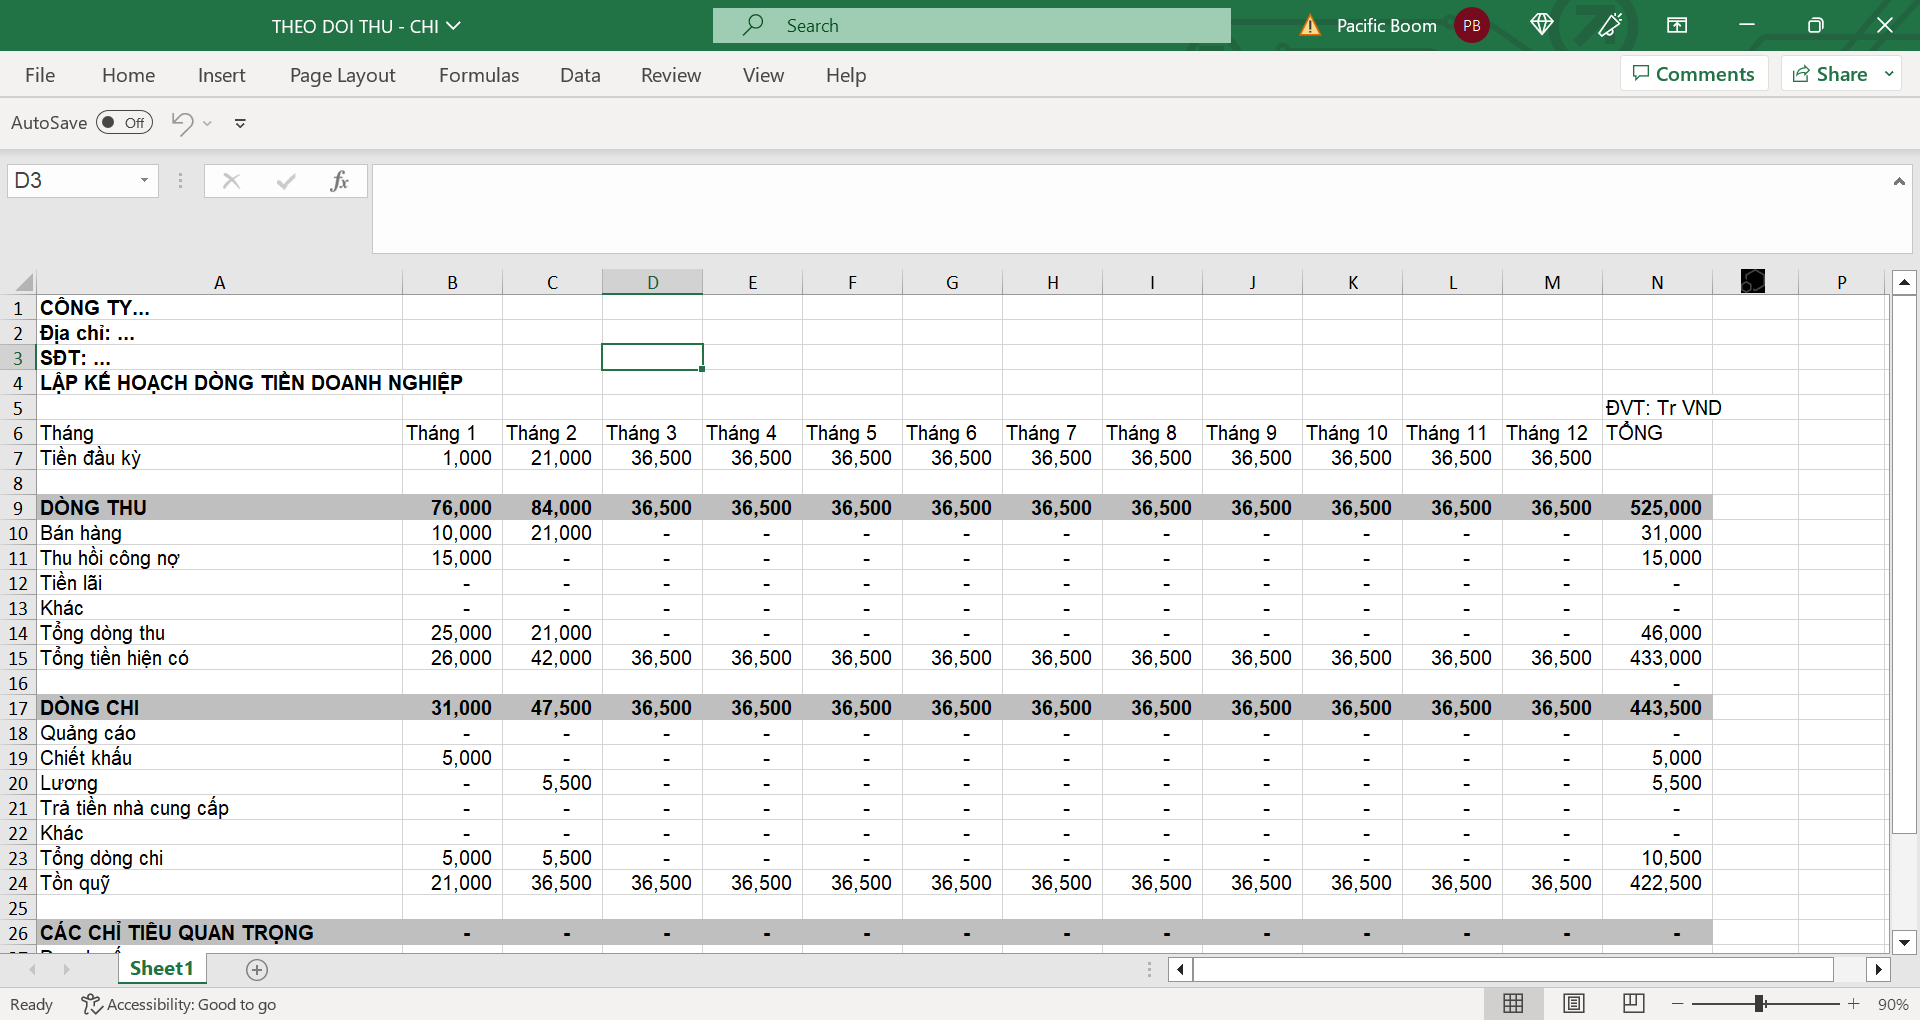Open Customize Quick Access Toolbar dropdown

pyautogui.click(x=240, y=123)
